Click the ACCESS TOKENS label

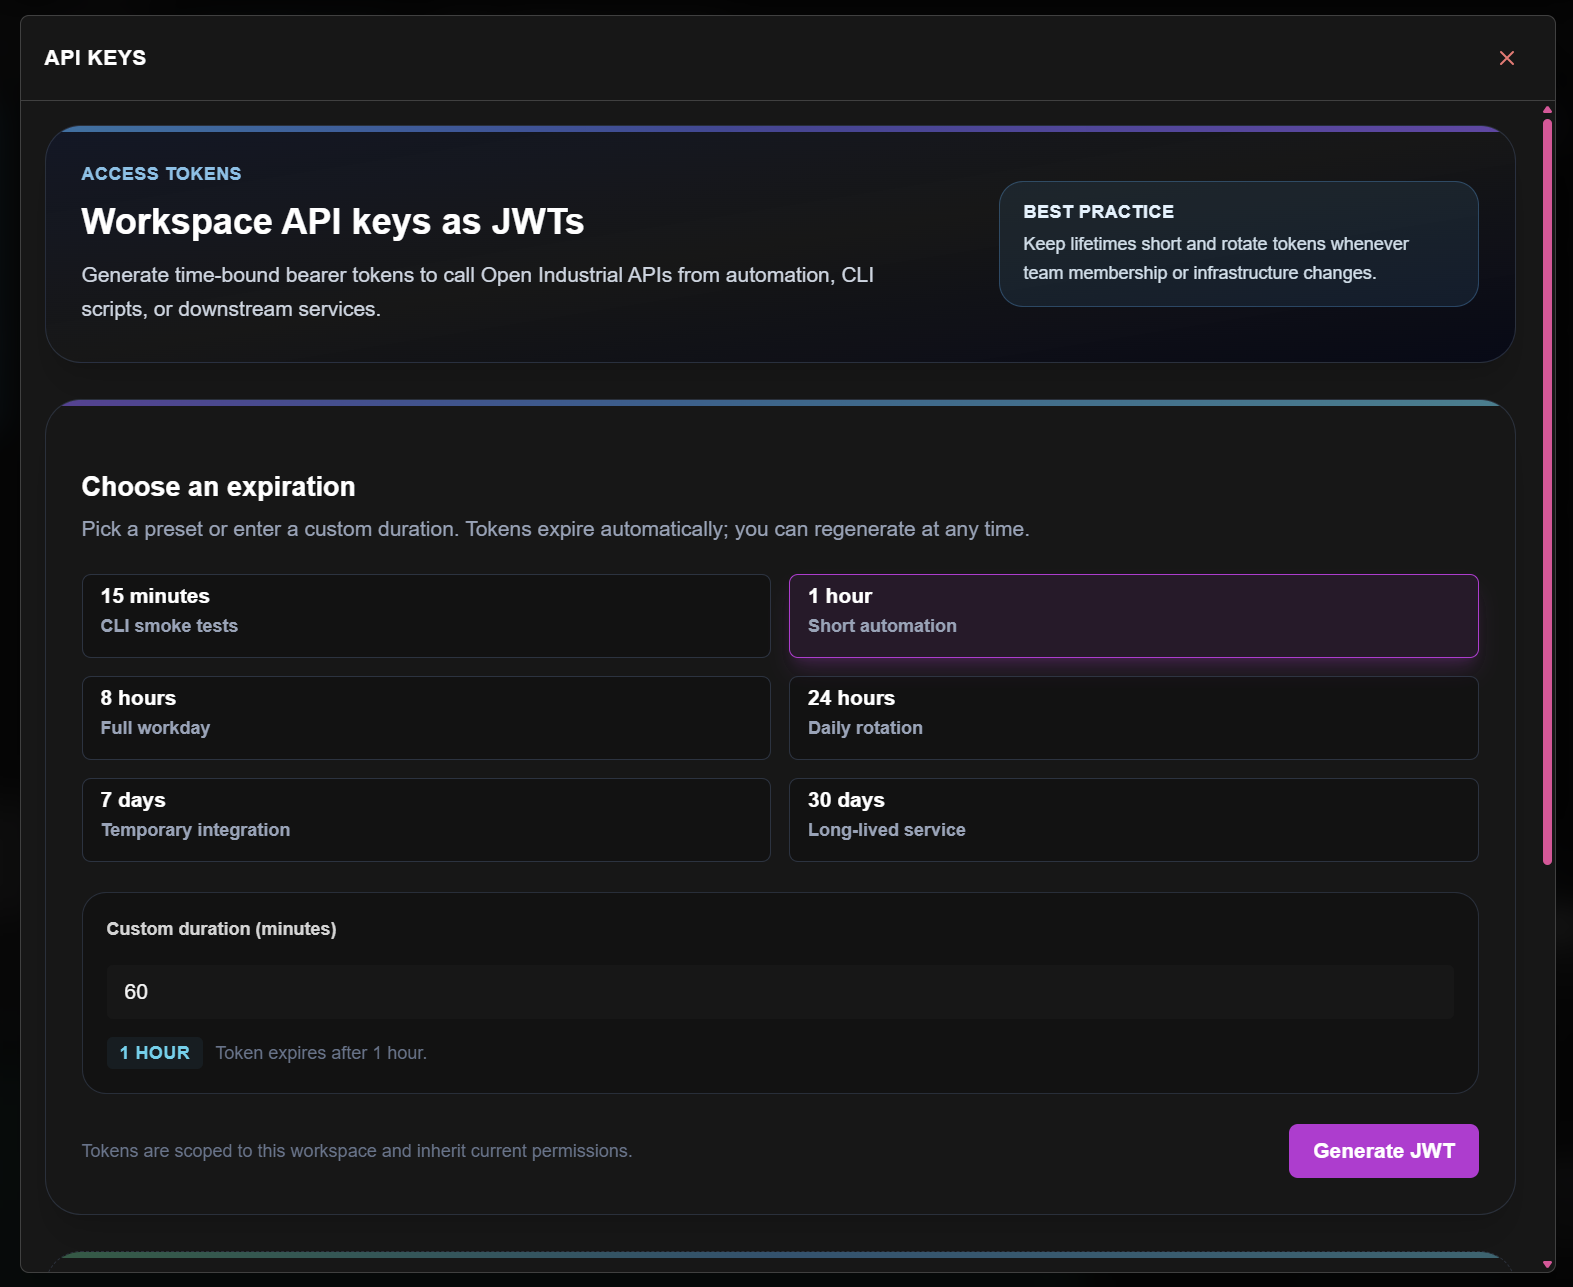[x=161, y=174]
